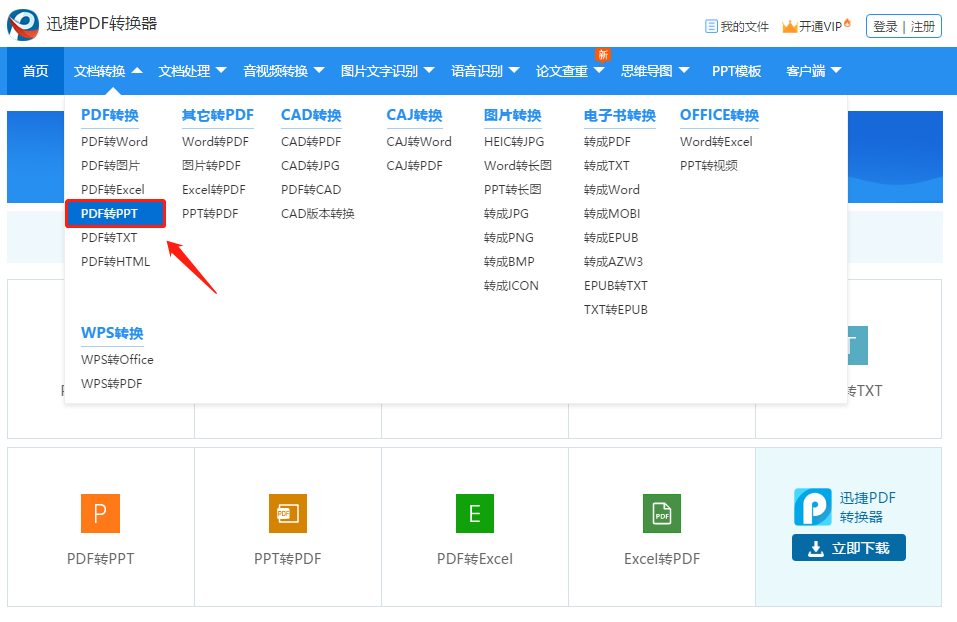Go to 首页 tab
957x622 pixels.
click(35, 71)
